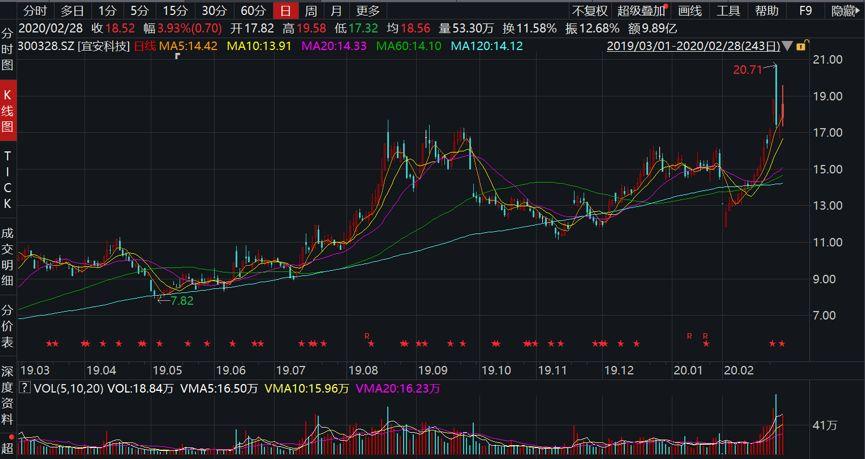This screenshot has height=459, width=865.
Task: Switch to 月 monthly period
Action: 336,10
